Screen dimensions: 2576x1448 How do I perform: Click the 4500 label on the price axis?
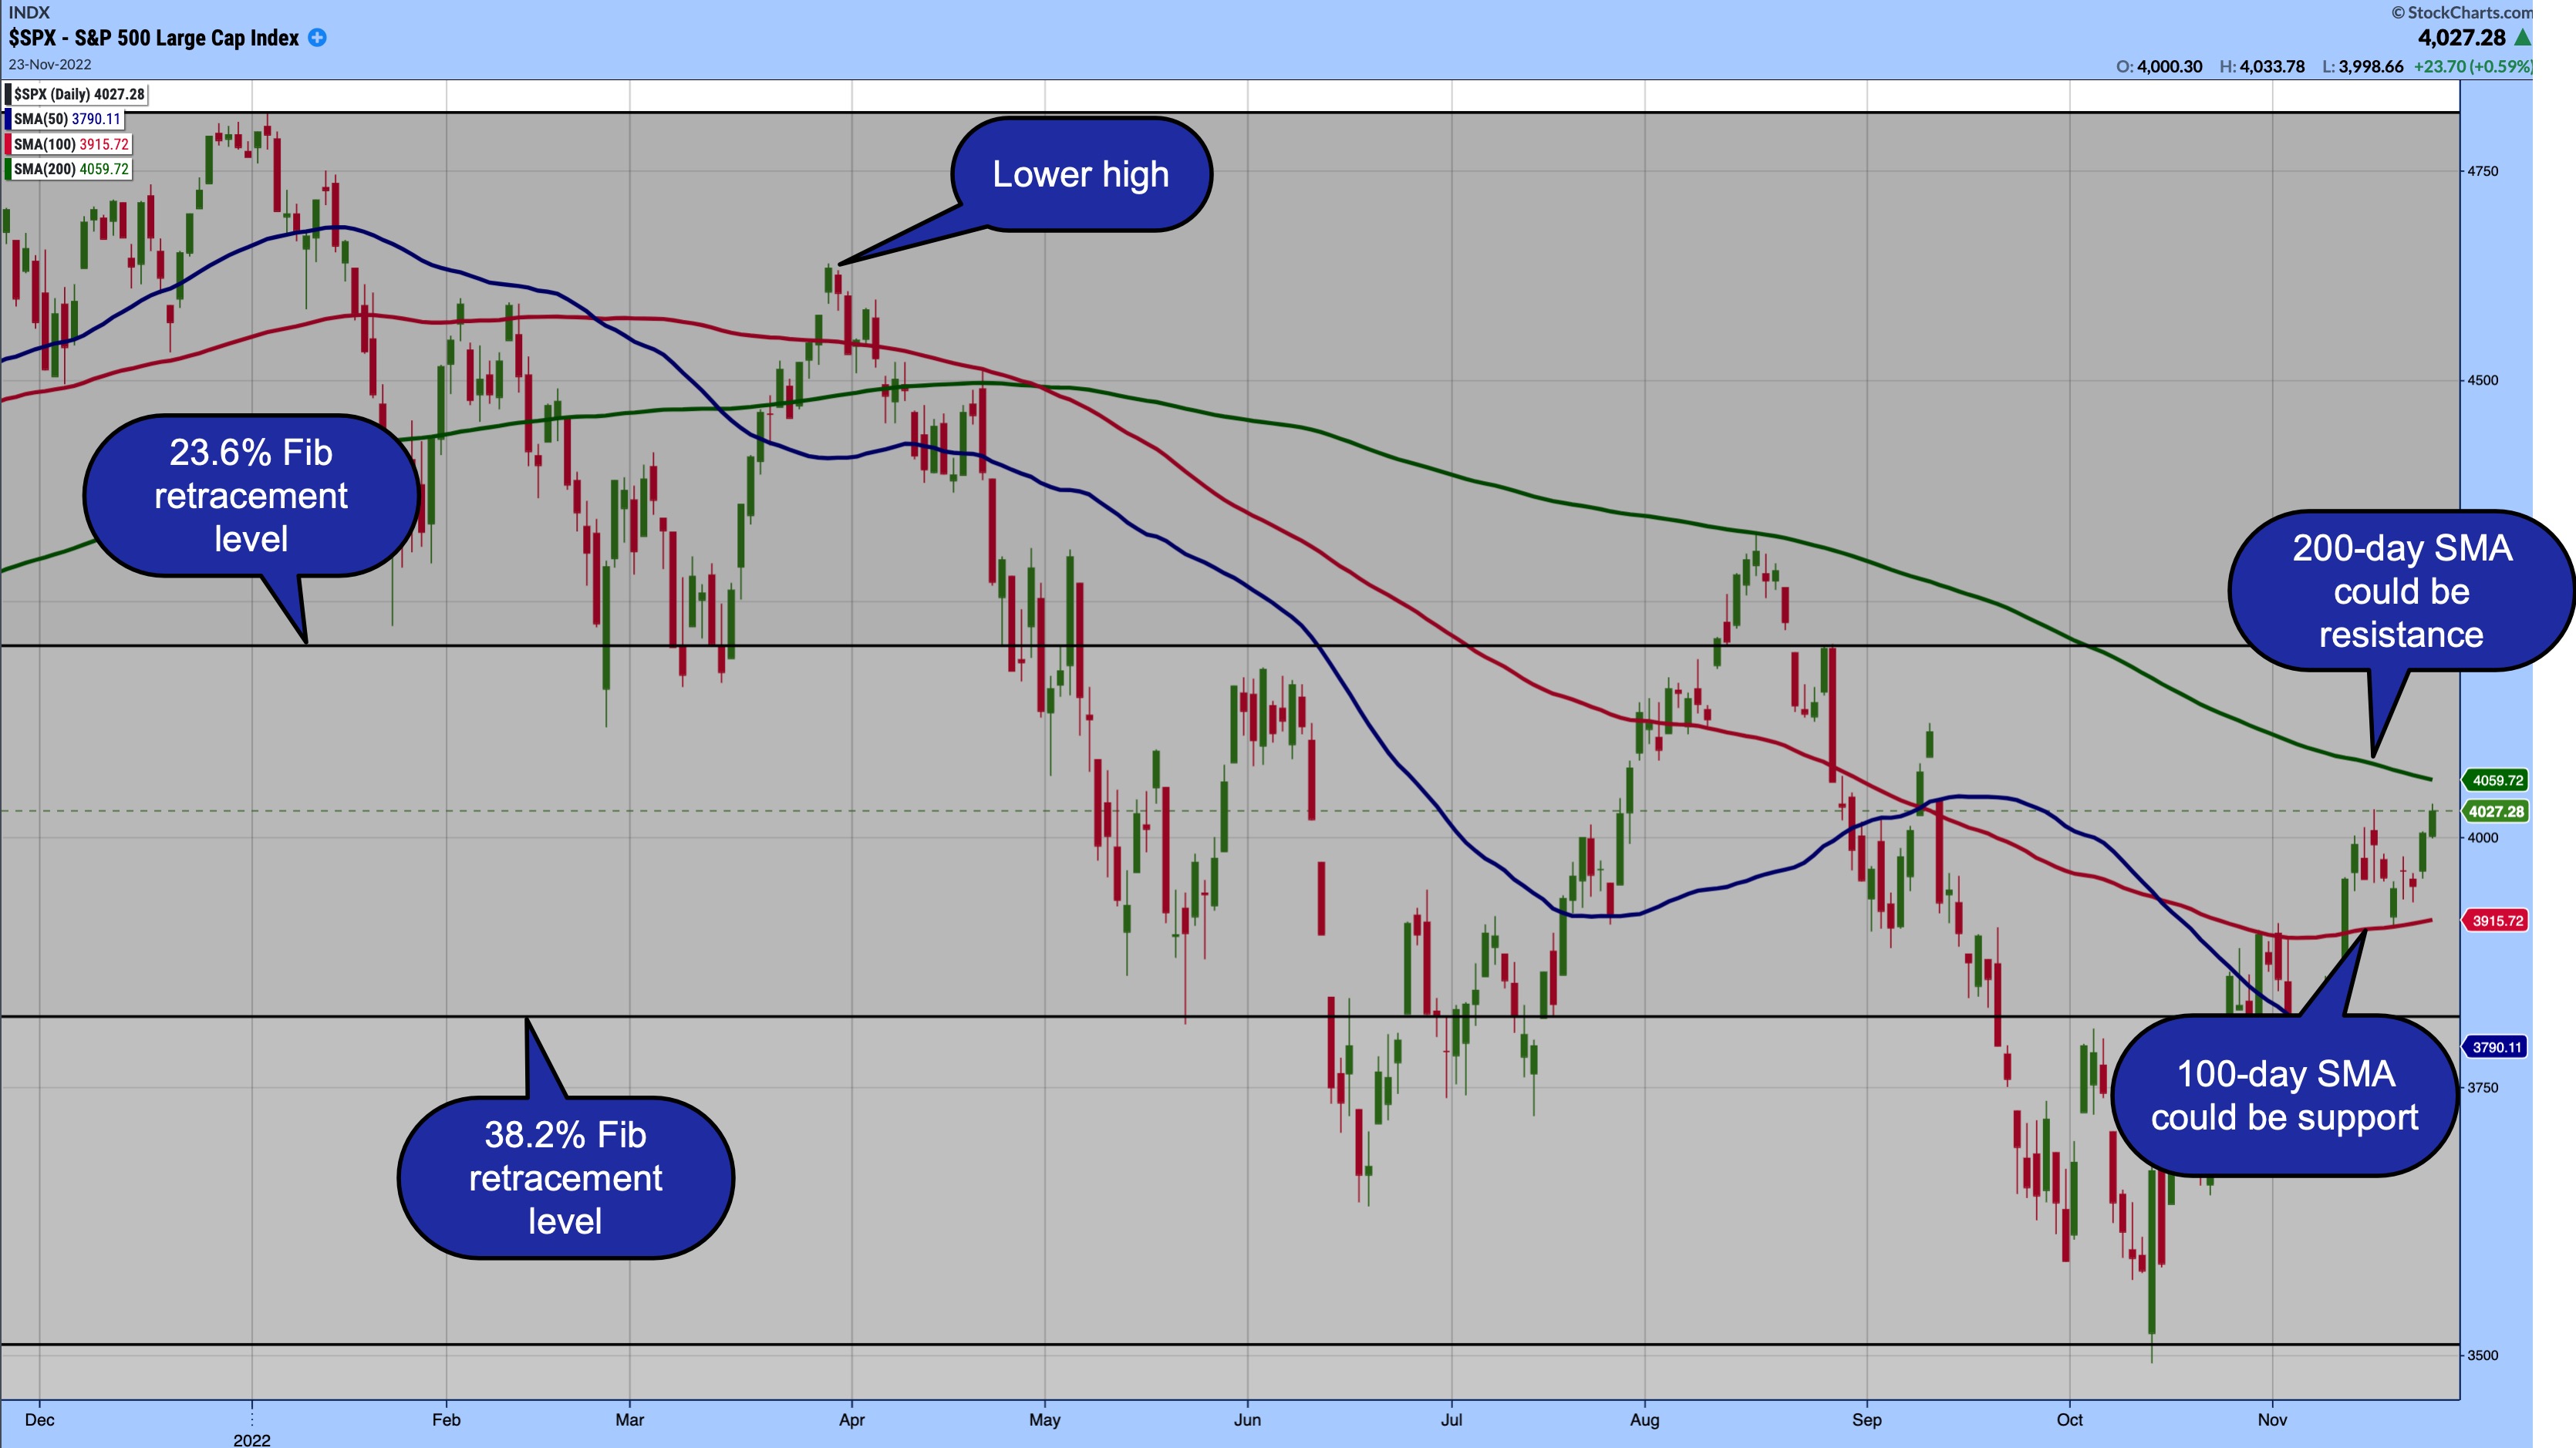point(2482,380)
